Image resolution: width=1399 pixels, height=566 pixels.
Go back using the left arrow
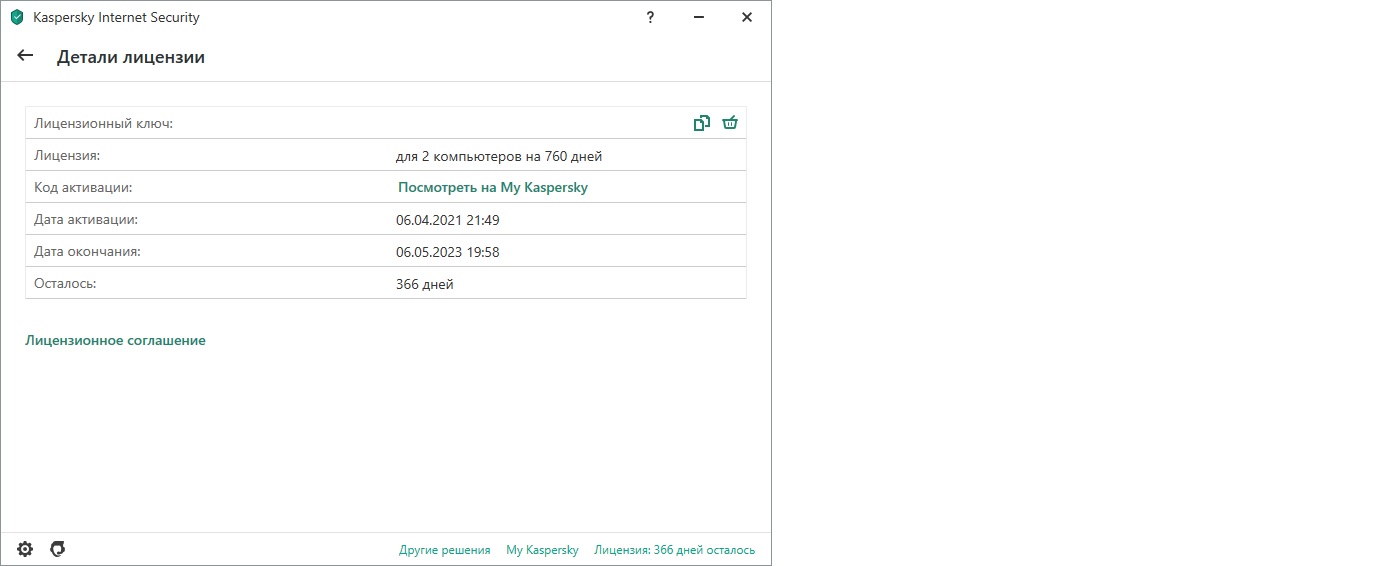coord(26,56)
